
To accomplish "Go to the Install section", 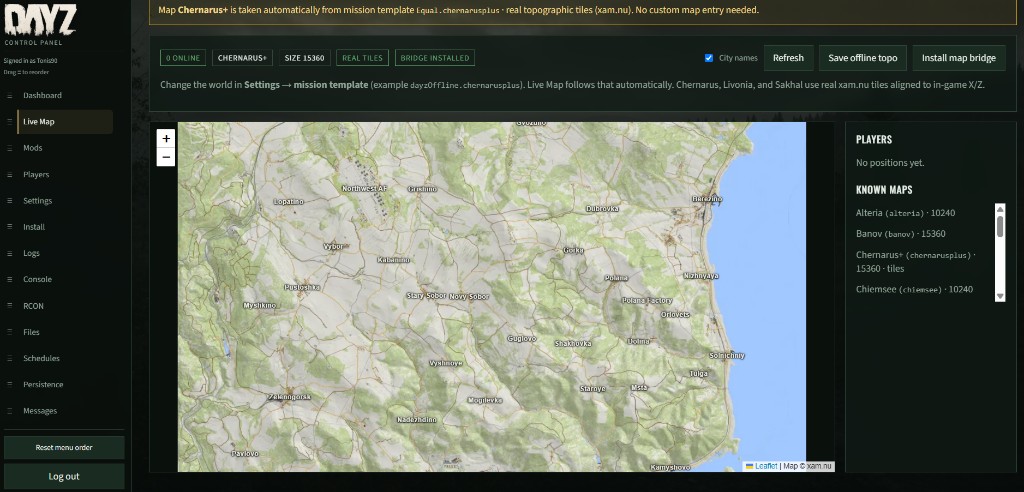I will tap(34, 227).
